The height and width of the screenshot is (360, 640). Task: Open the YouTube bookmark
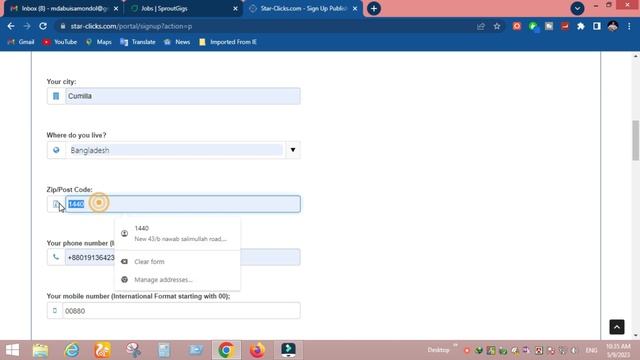(x=60, y=42)
